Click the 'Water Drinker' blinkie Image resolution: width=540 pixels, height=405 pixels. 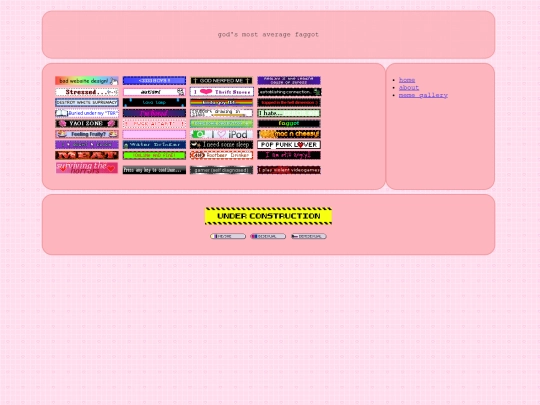pyautogui.click(x=154, y=145)
